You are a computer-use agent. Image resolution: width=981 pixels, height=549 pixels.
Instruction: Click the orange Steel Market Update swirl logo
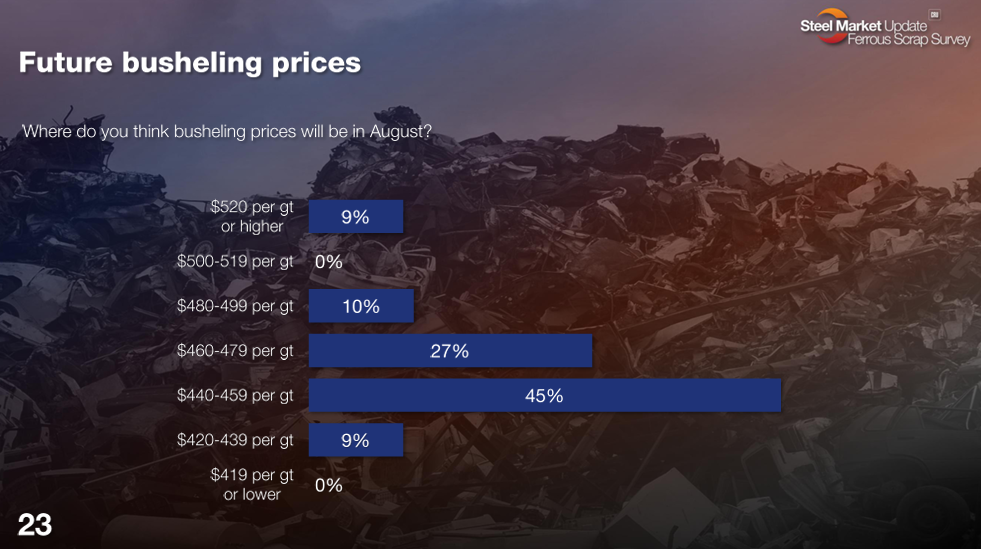[x=832, y=25]
